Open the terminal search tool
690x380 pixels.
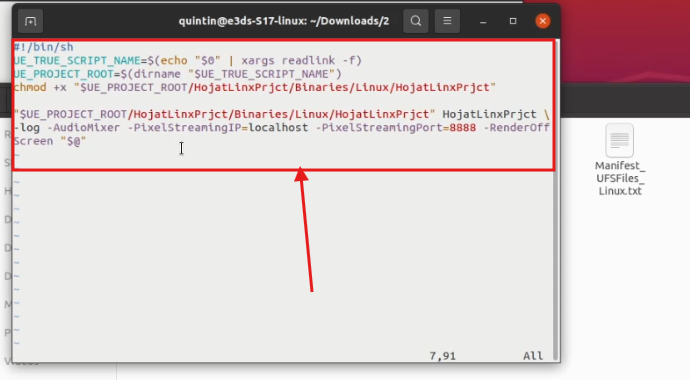click(x=415, y=21)
